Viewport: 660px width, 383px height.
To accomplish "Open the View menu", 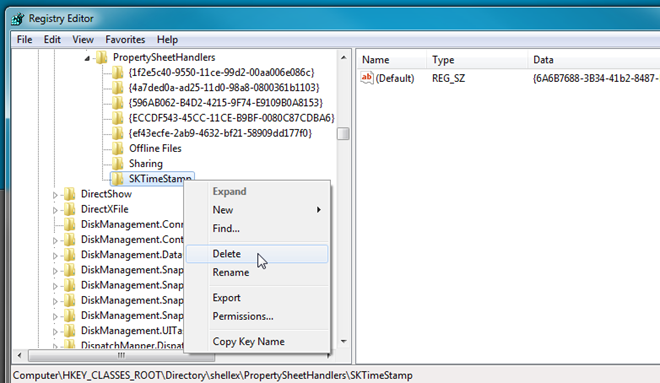I will (83, 40).
